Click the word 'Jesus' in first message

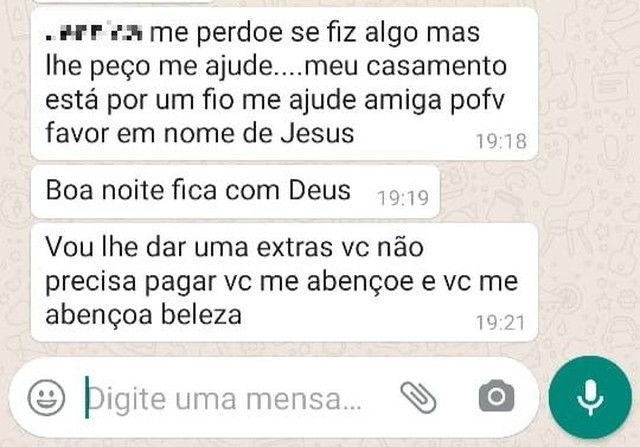click(x=317, y=133)
